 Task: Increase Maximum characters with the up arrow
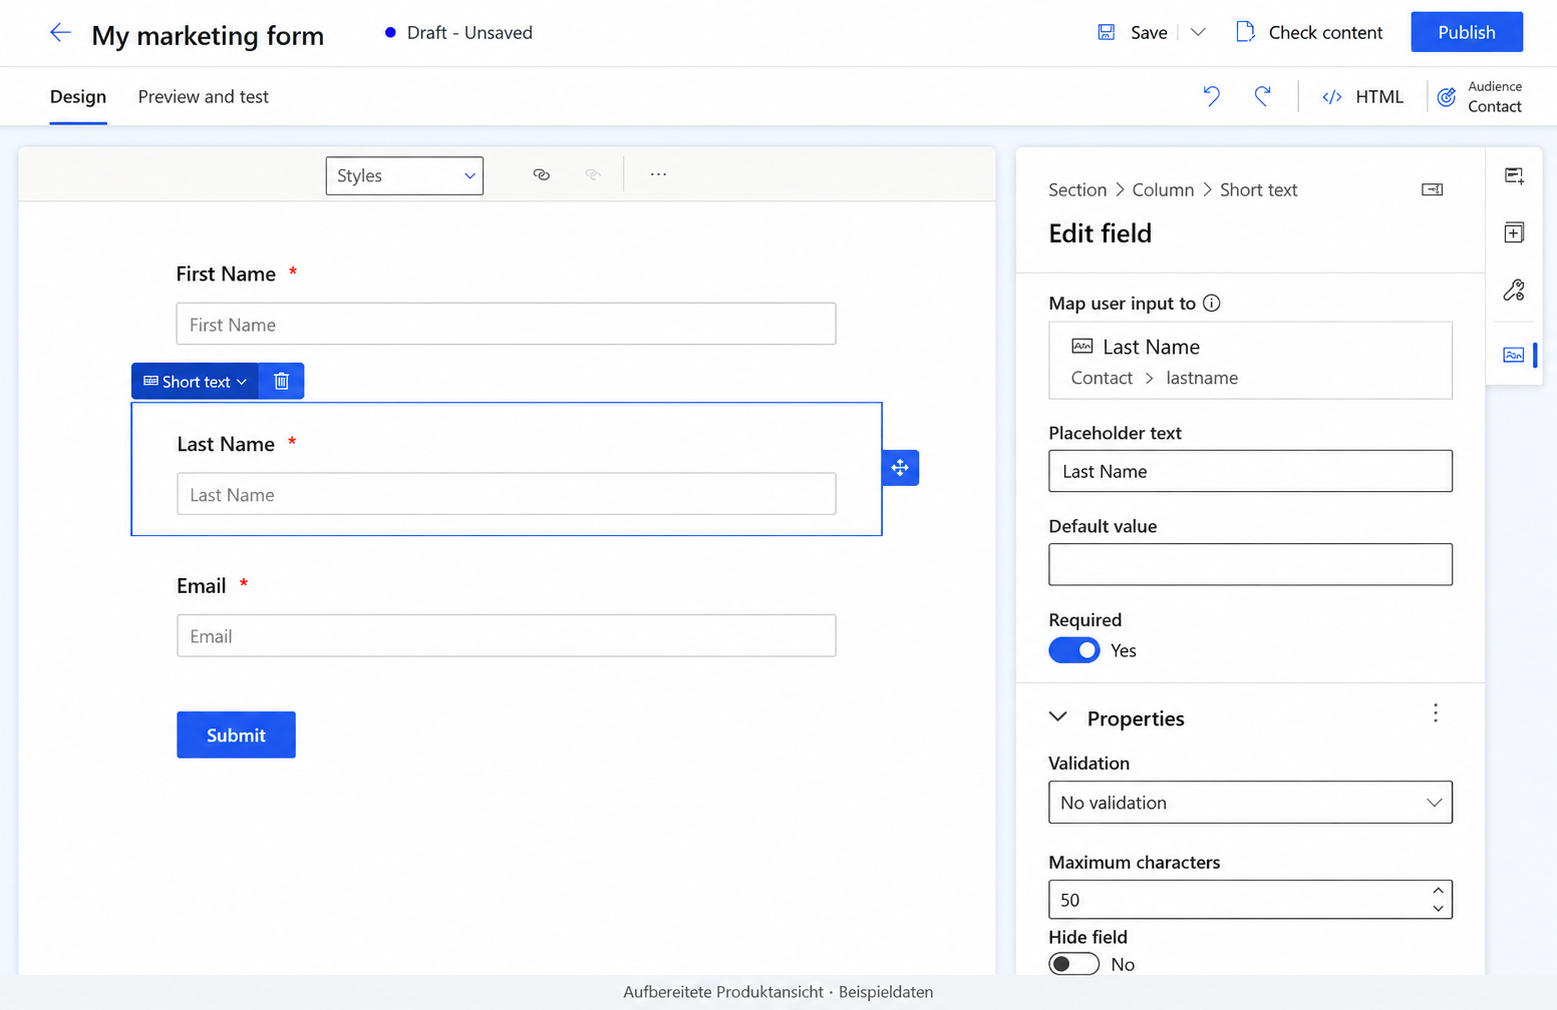[1437, 891]
